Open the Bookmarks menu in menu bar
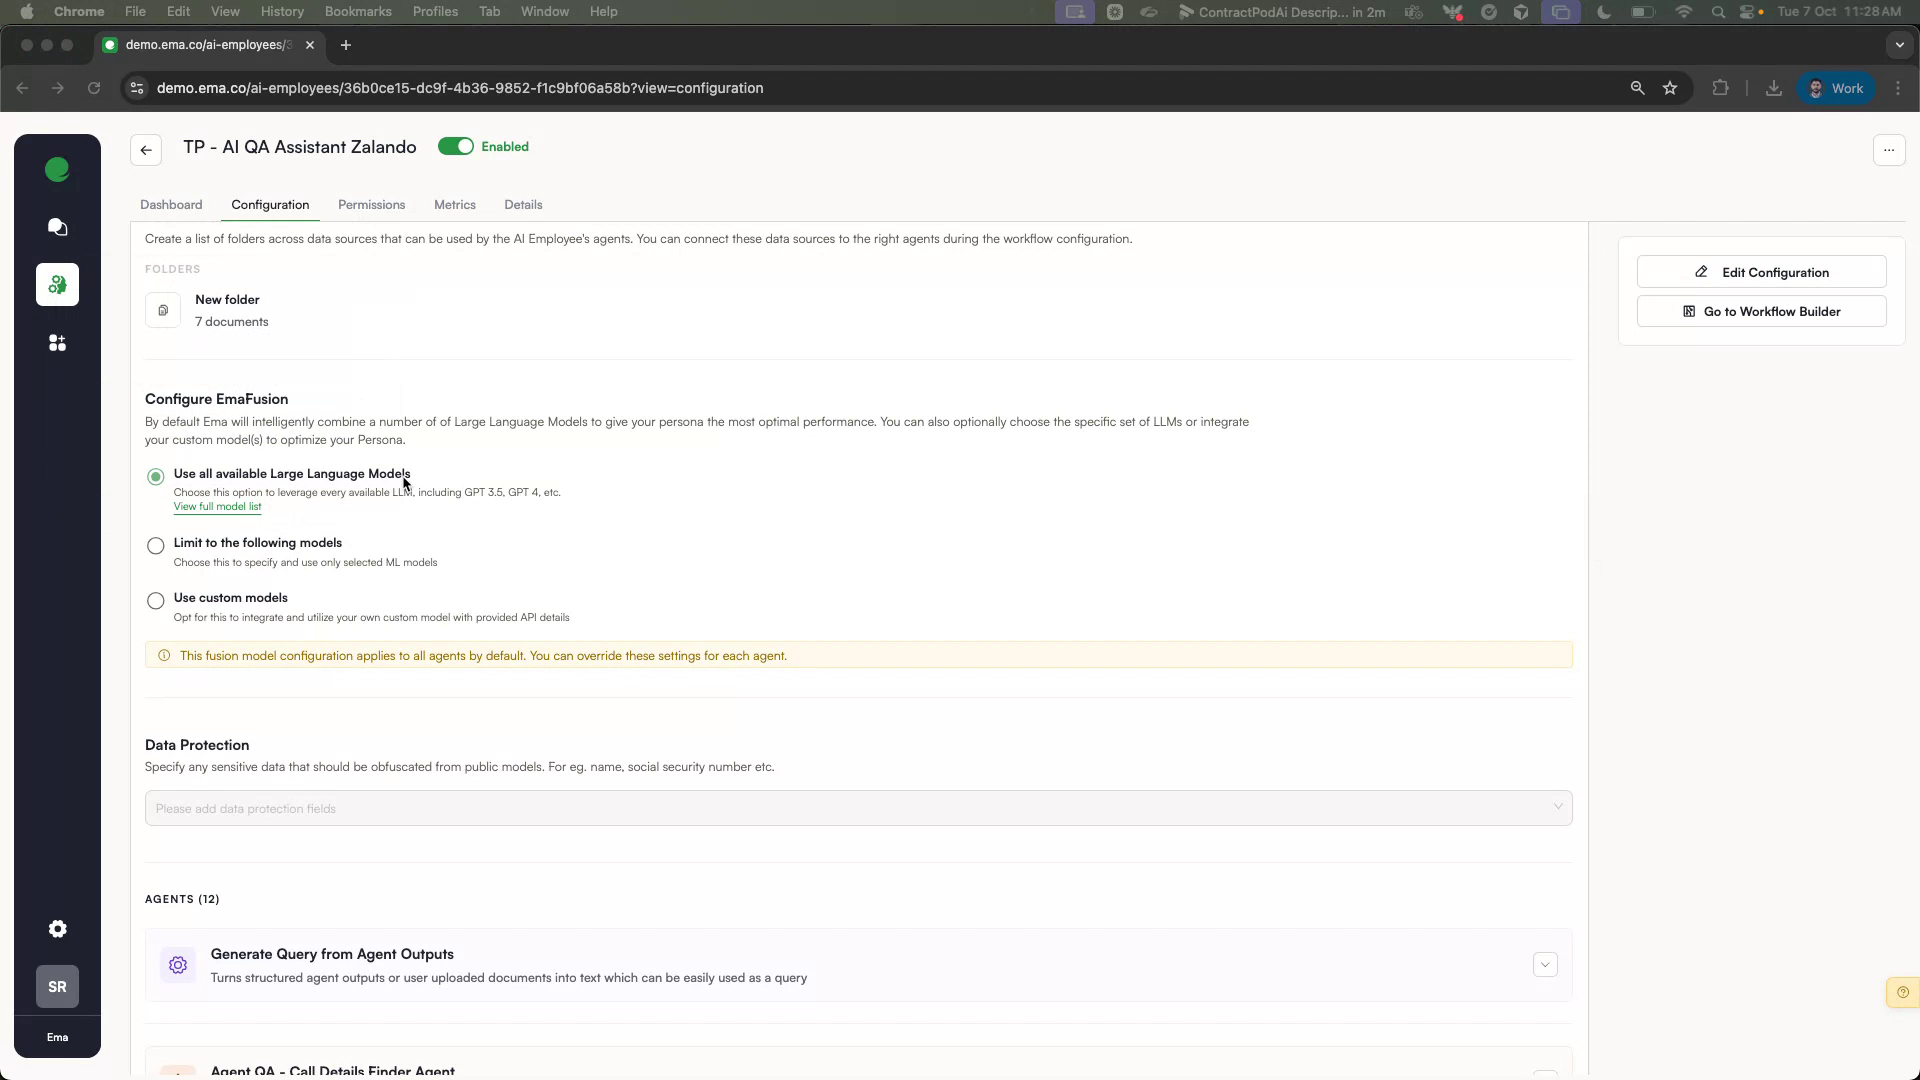The width and height of the screenshot is (1920, 1080). click(x=358, y=11)
